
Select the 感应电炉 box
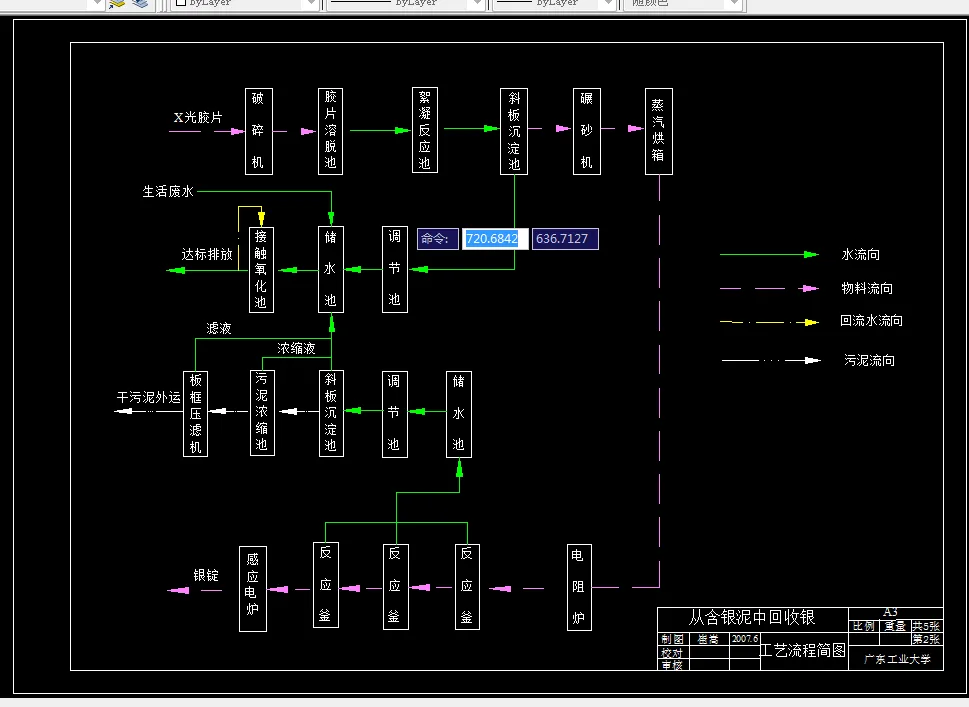tap(253, 588)
